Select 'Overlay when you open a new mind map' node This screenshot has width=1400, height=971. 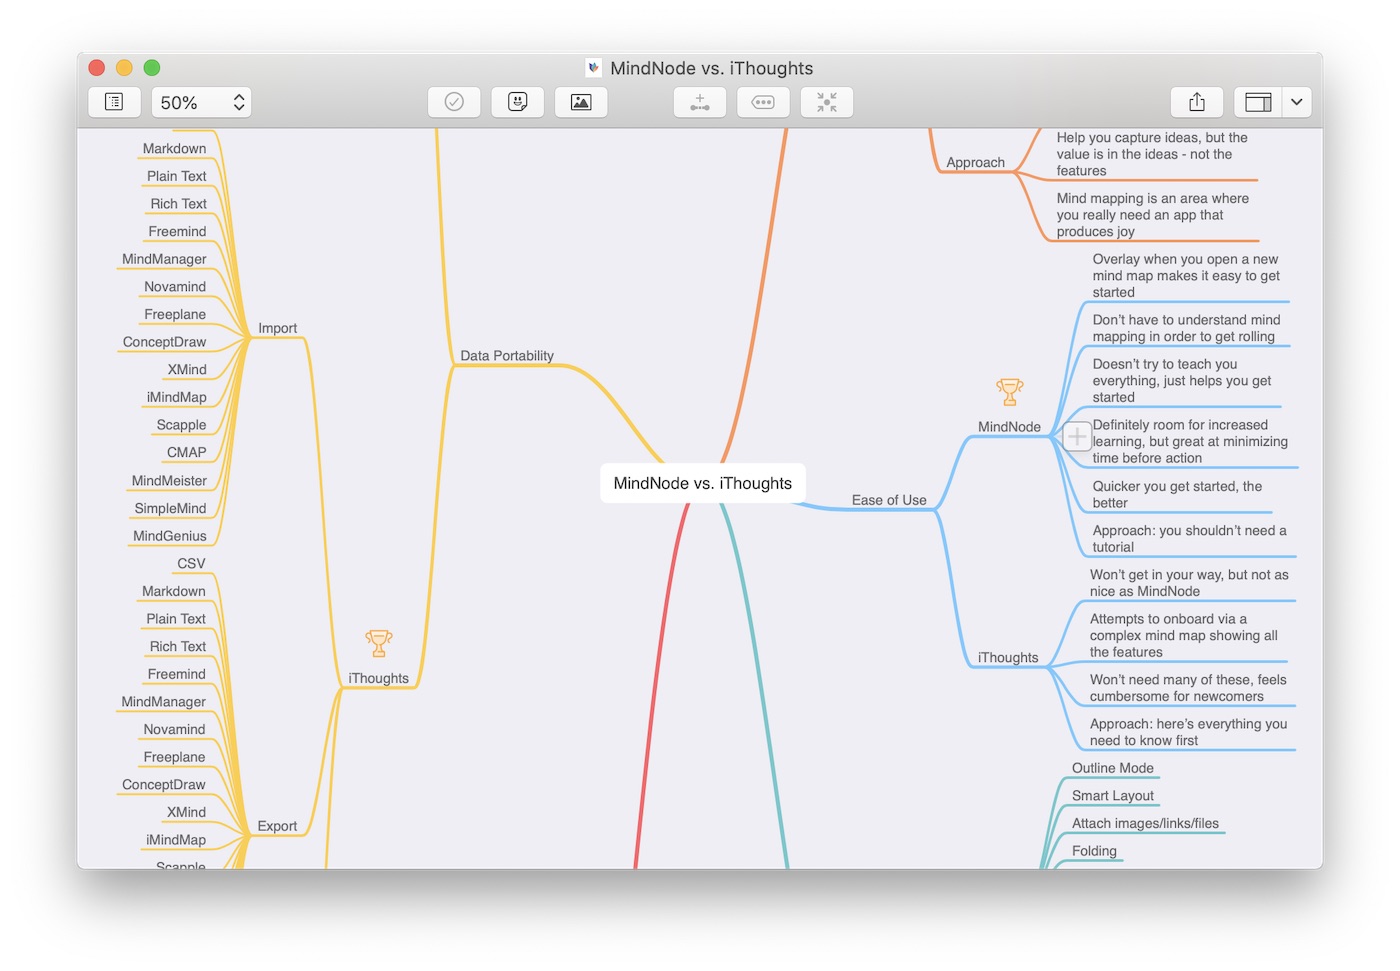pos(1186,276)
